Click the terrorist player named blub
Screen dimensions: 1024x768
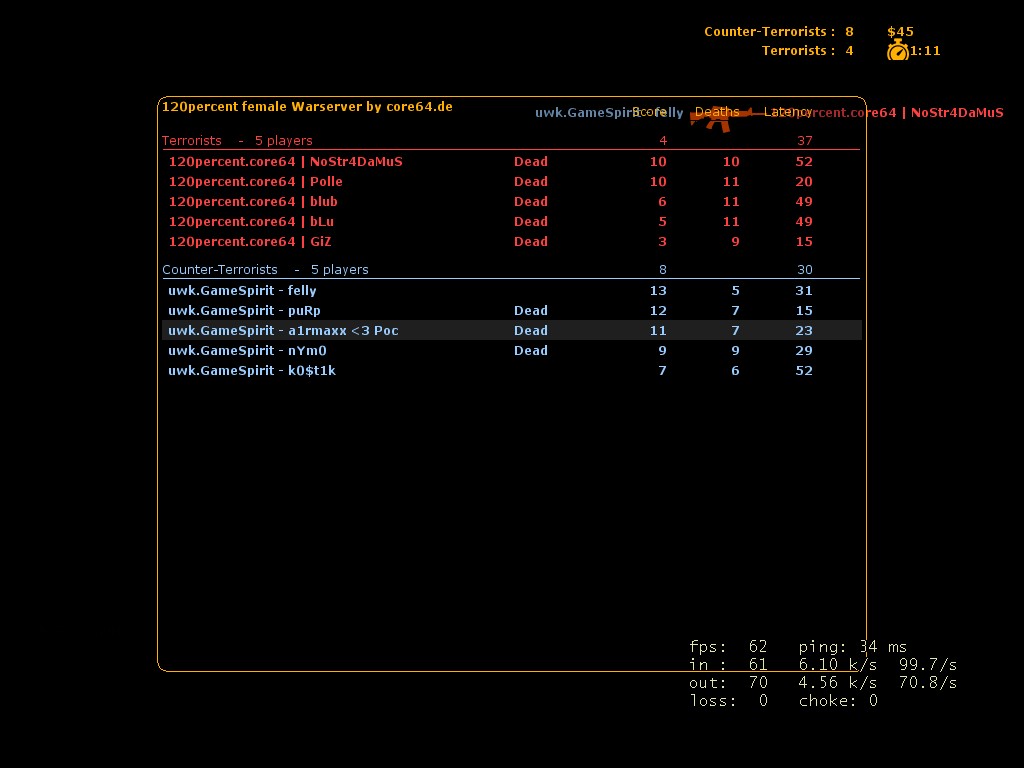[252, 201]
